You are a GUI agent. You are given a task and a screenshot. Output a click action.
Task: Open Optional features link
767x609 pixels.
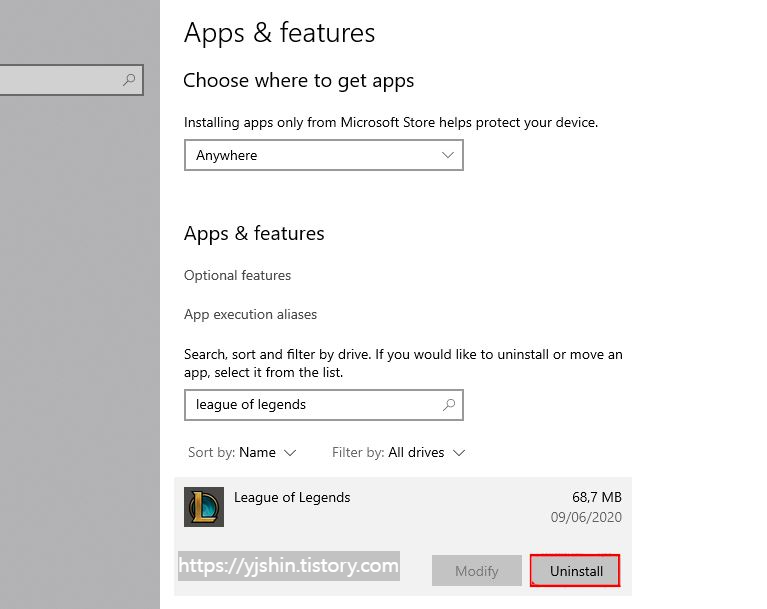[237, 275]
